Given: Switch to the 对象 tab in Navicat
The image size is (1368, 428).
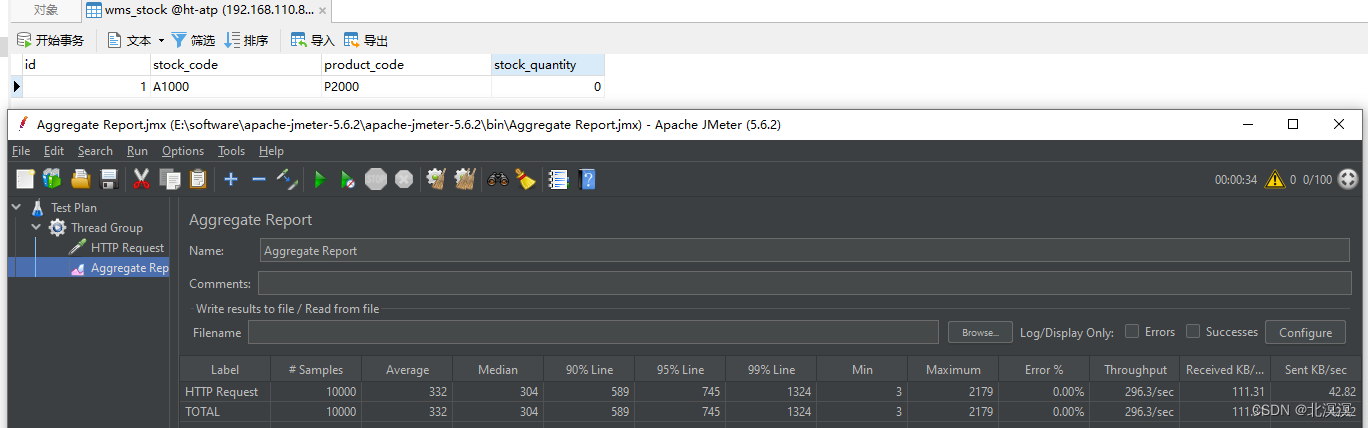Looking at the screenshot, I should [45, 10].
